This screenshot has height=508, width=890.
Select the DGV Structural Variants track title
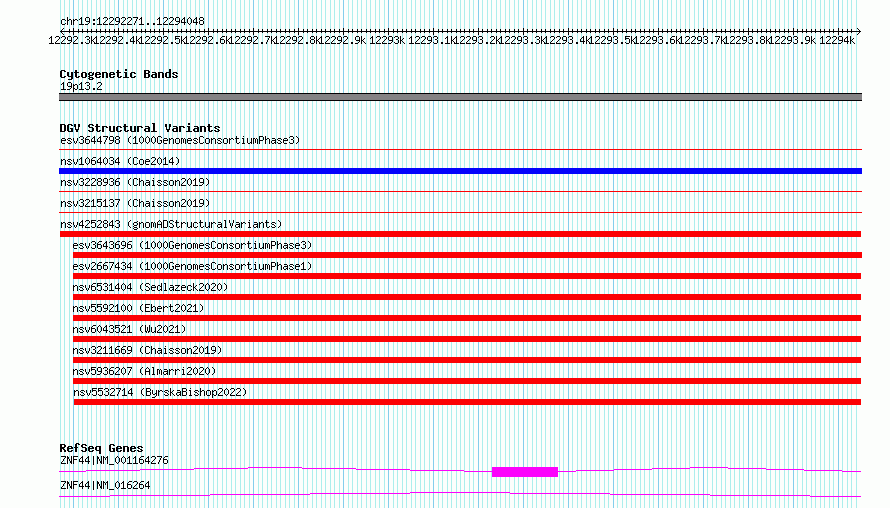(140, 128)
